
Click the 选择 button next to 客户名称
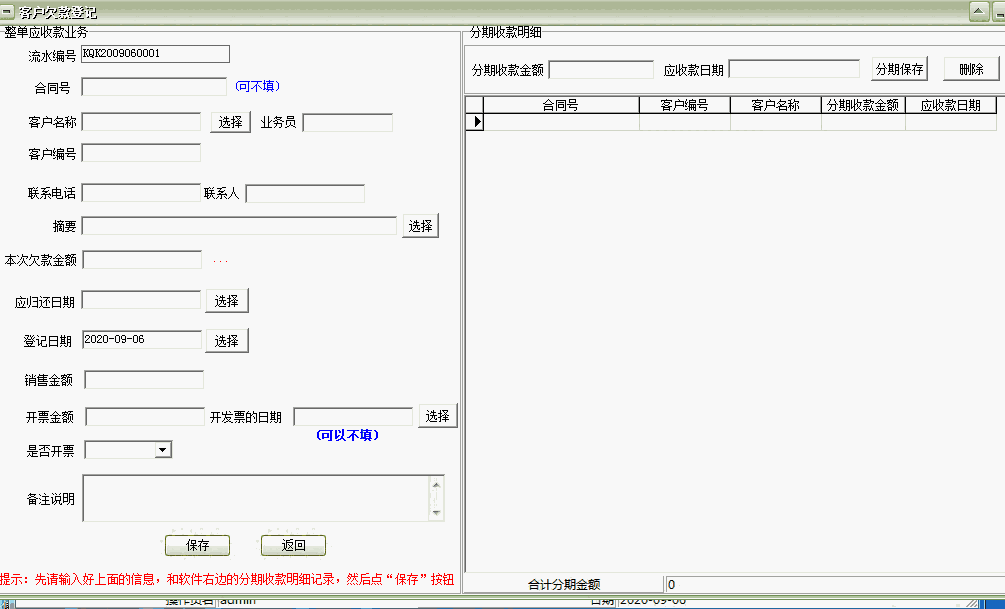click(230, 123)
